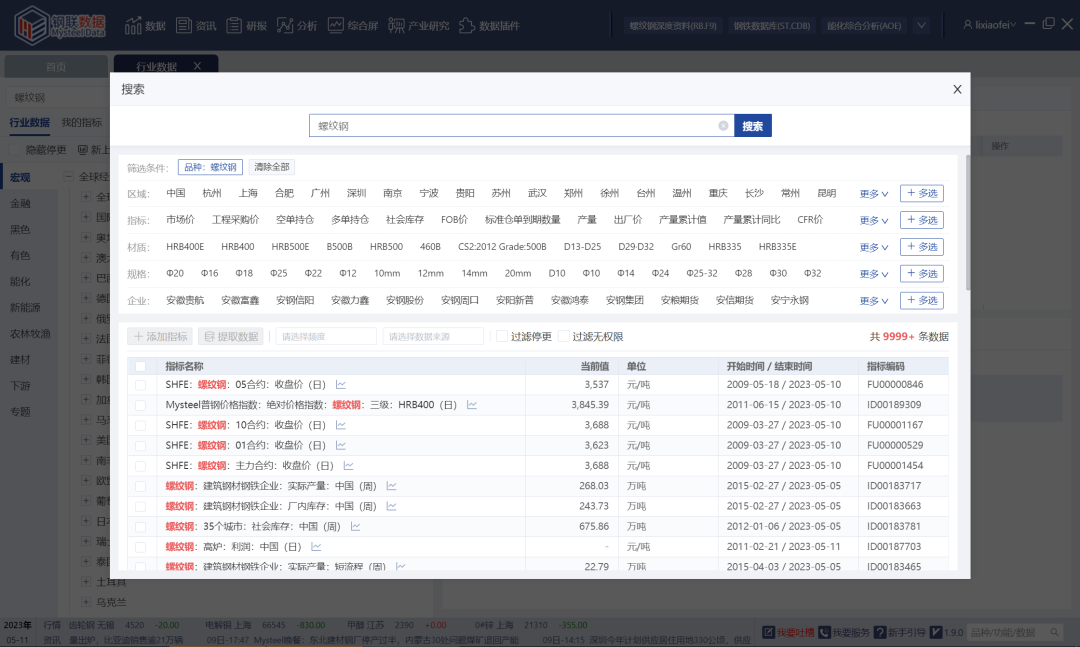Close the 行业数据 tab with its X

point(198,66)
